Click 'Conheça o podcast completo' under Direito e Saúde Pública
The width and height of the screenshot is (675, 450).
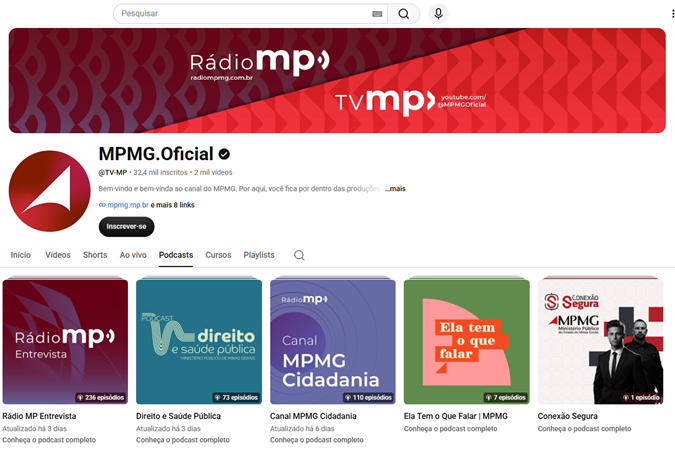(x=183, y=440)
